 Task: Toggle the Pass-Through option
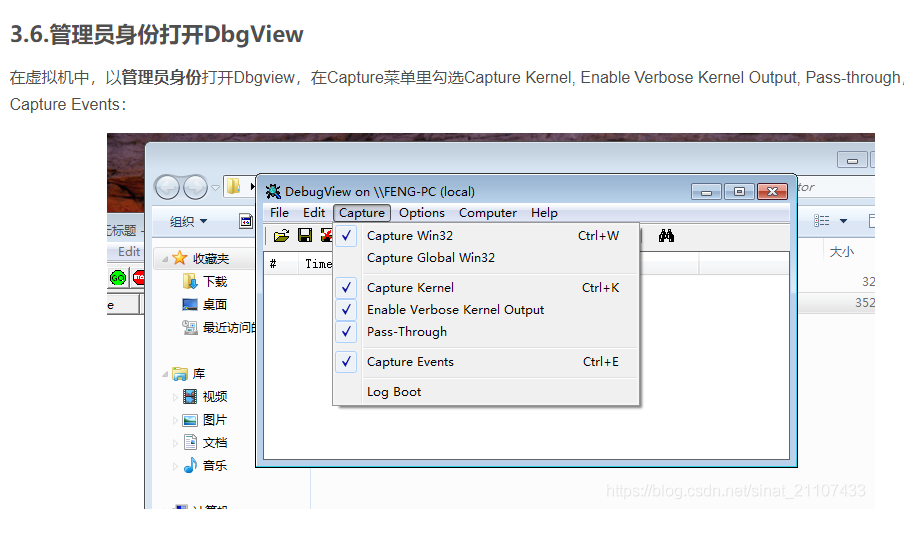(x=346, y=331)
